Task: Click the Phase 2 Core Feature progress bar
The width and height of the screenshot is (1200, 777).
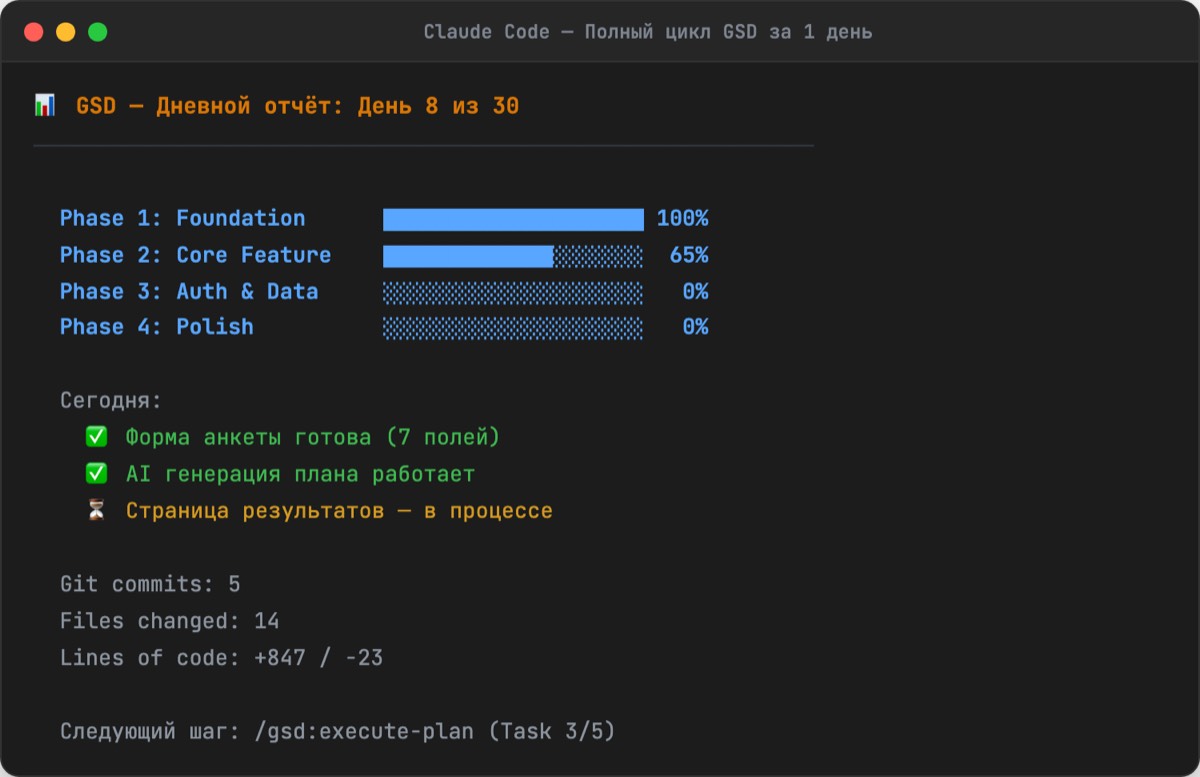Action: point(513,256)
